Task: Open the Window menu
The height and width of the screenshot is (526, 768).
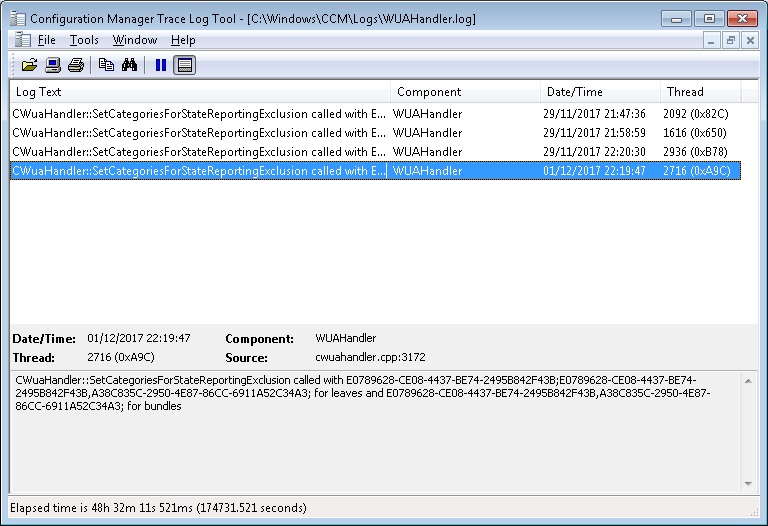Action: 134,40
